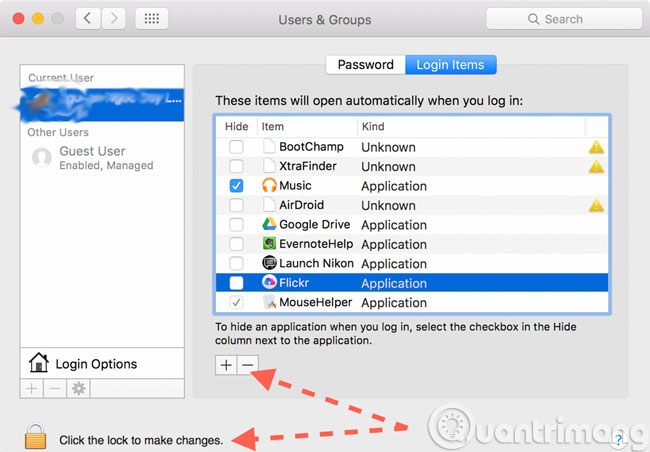Select the XtraFinder item name
The height and width of the screenshot is (452, 650).
308,166
